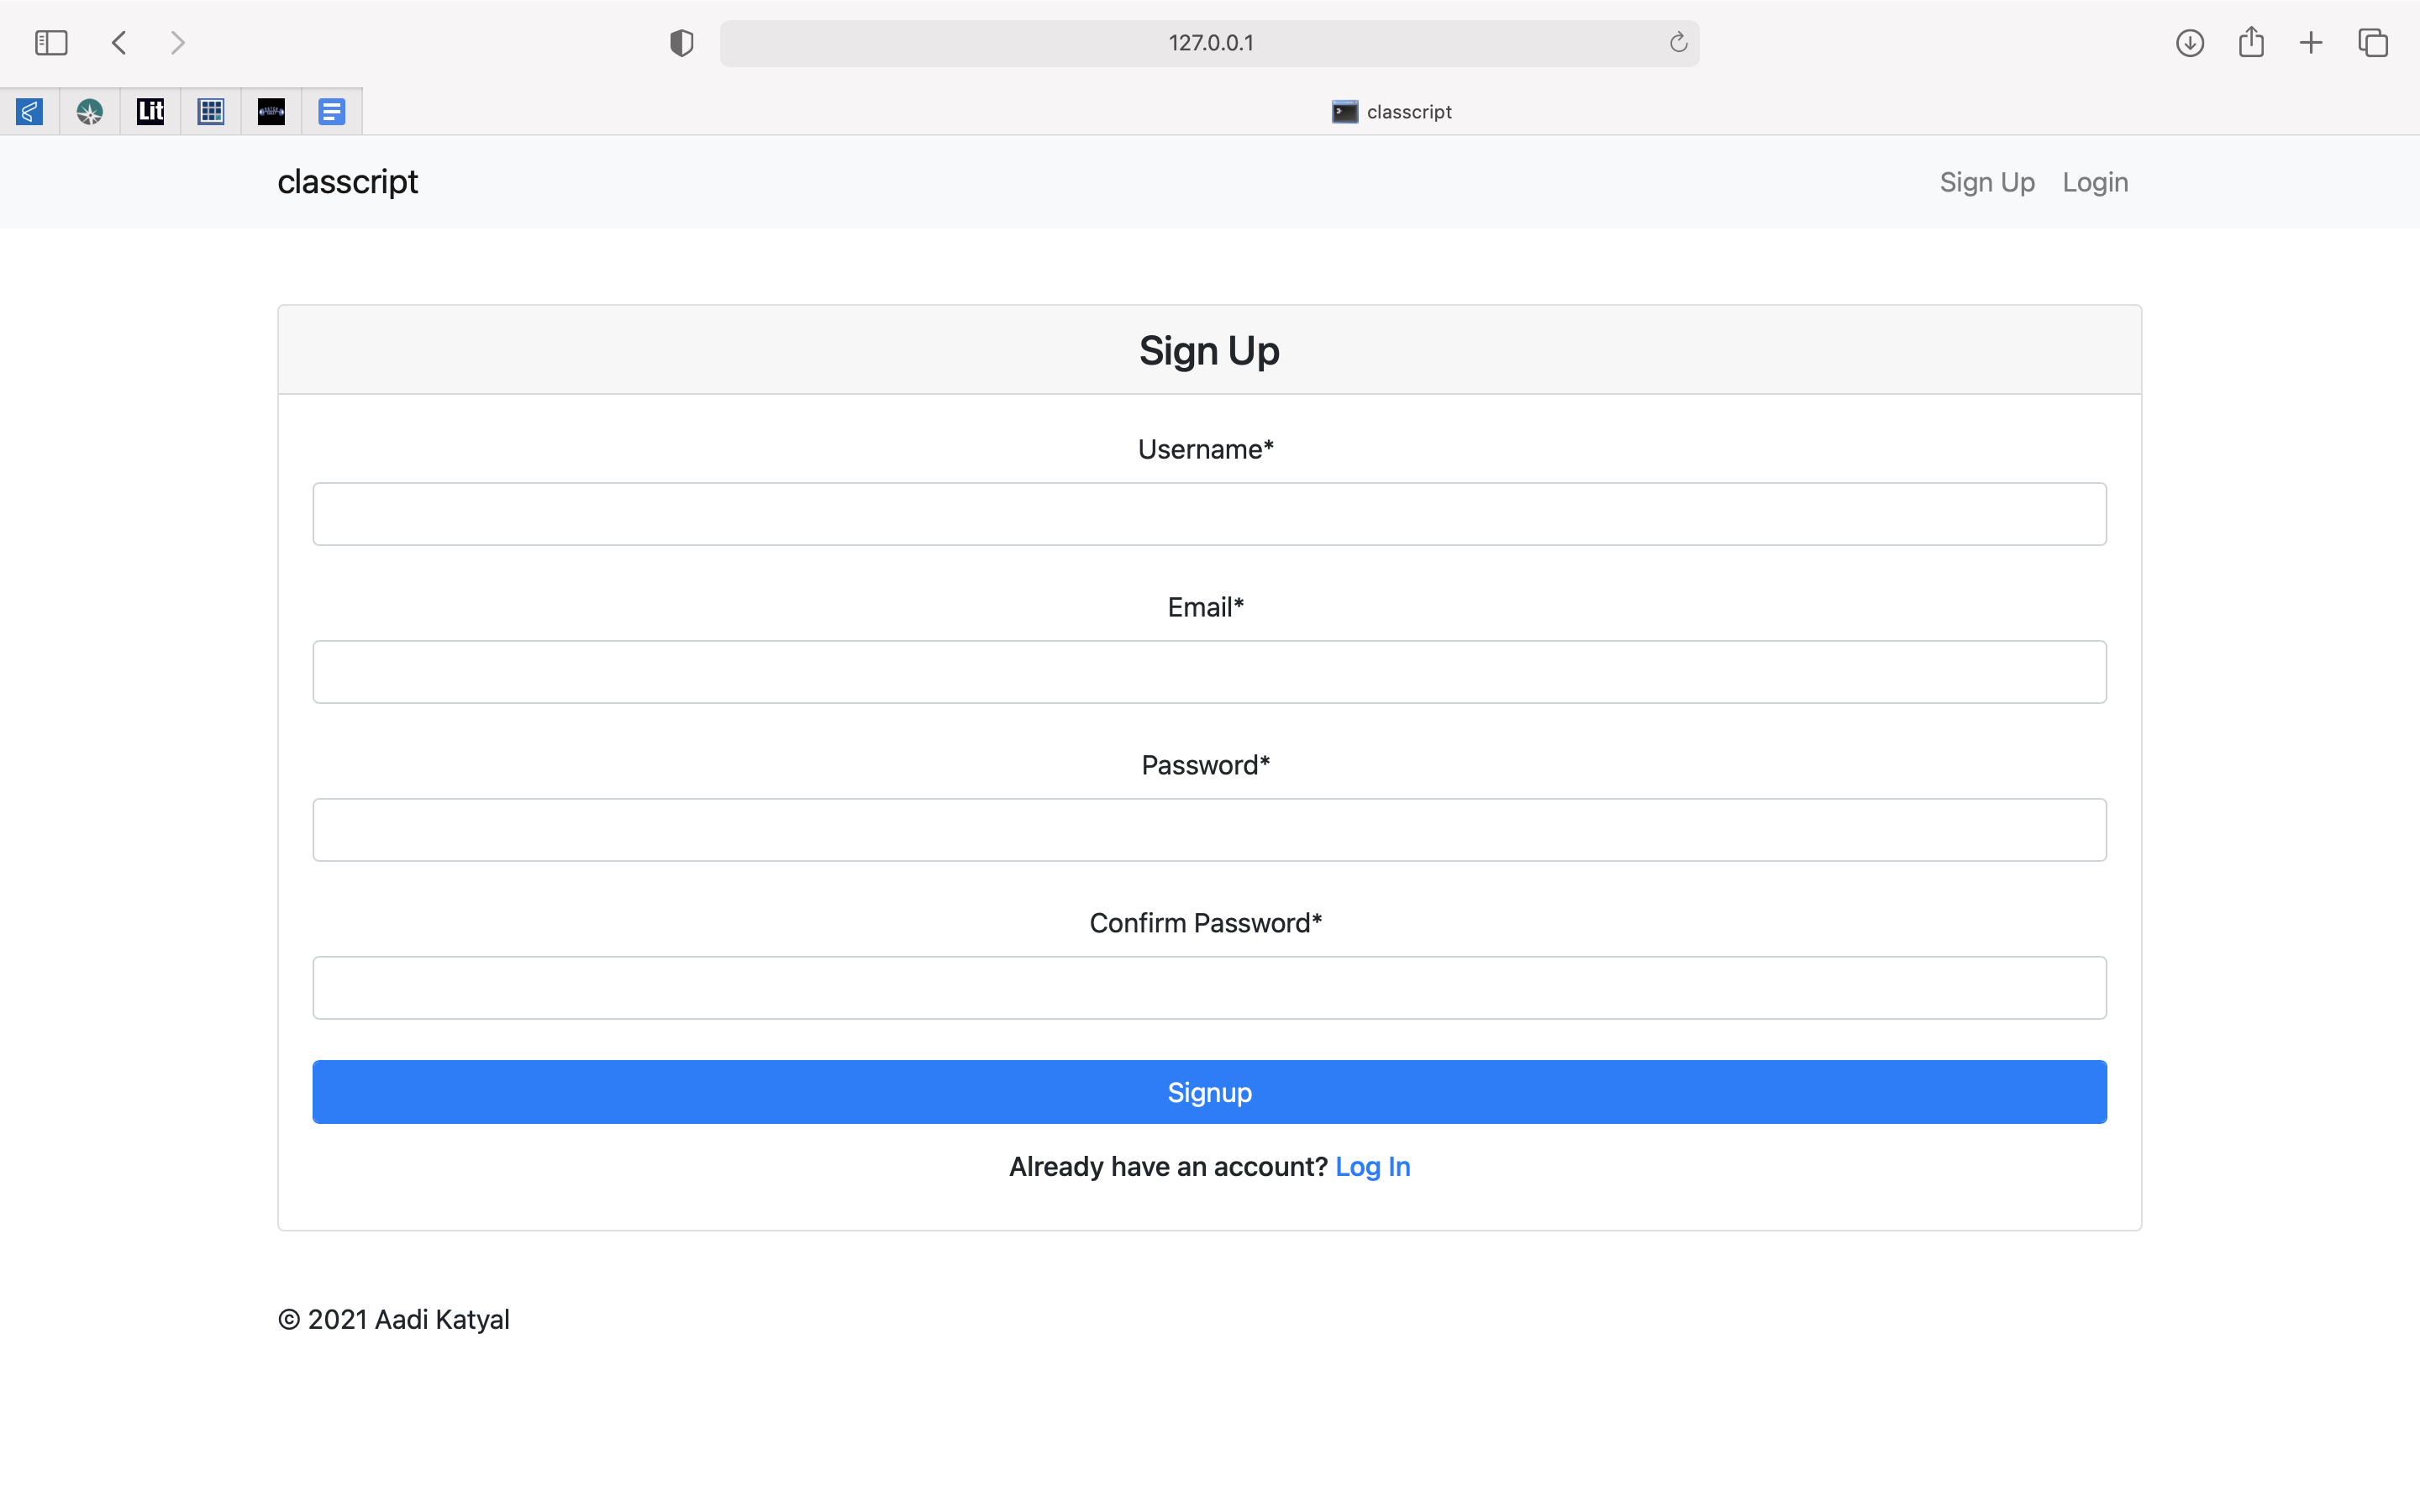The height and width of the screenshot is (1512, 2420).
Task: Open a new tab with plus
Action: click(2311, 43)
